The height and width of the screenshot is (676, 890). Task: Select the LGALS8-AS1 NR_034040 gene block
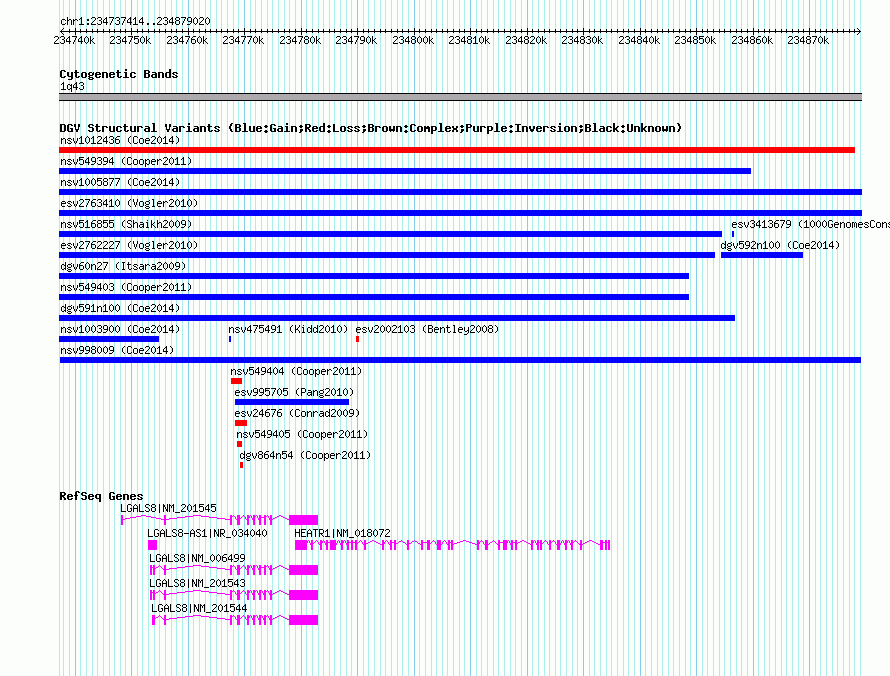click(x=153, y=545)
